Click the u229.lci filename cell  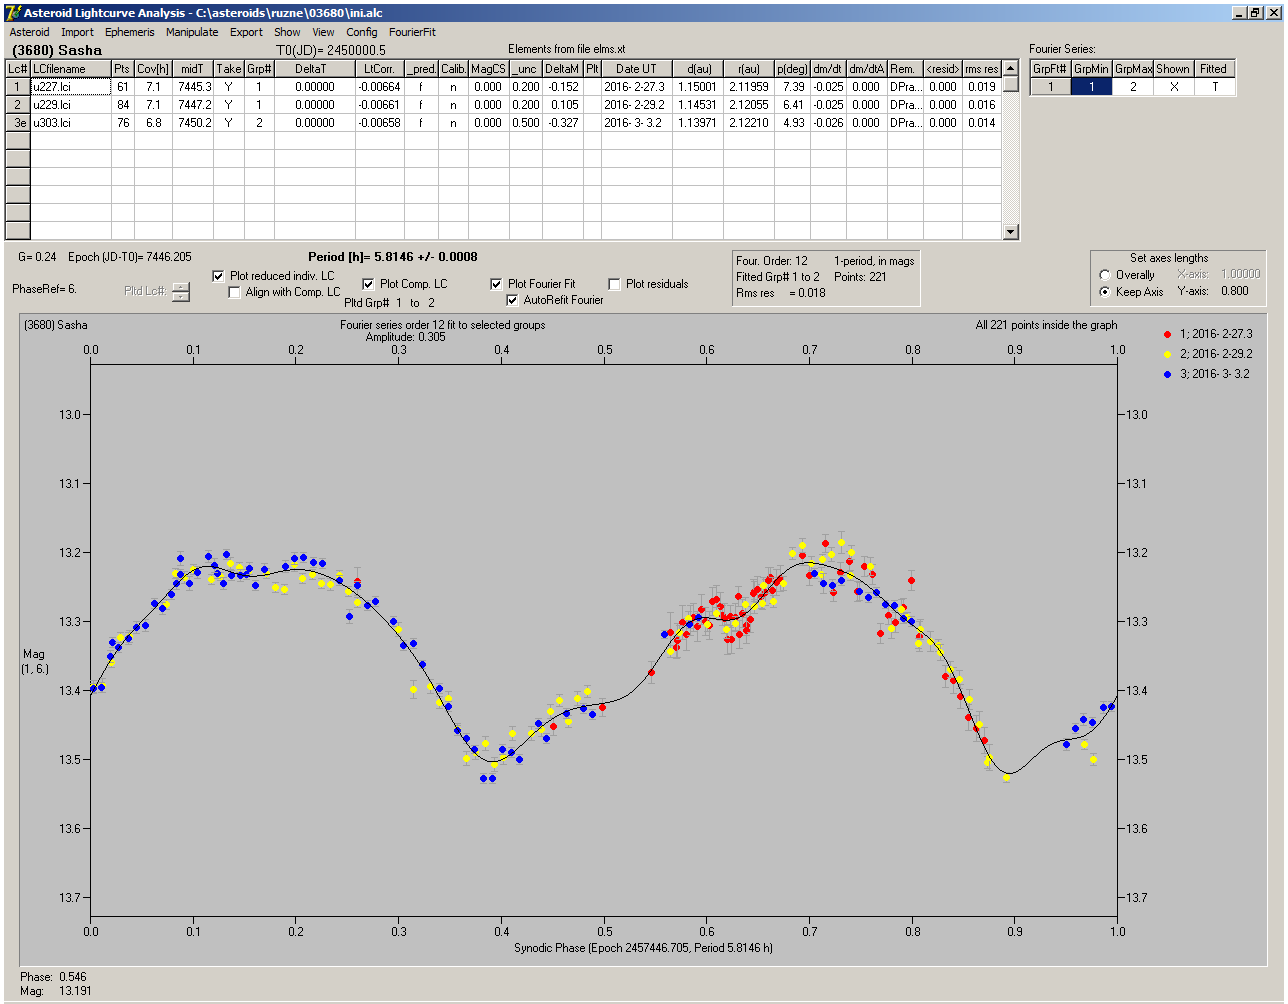[x=71, y=104]
